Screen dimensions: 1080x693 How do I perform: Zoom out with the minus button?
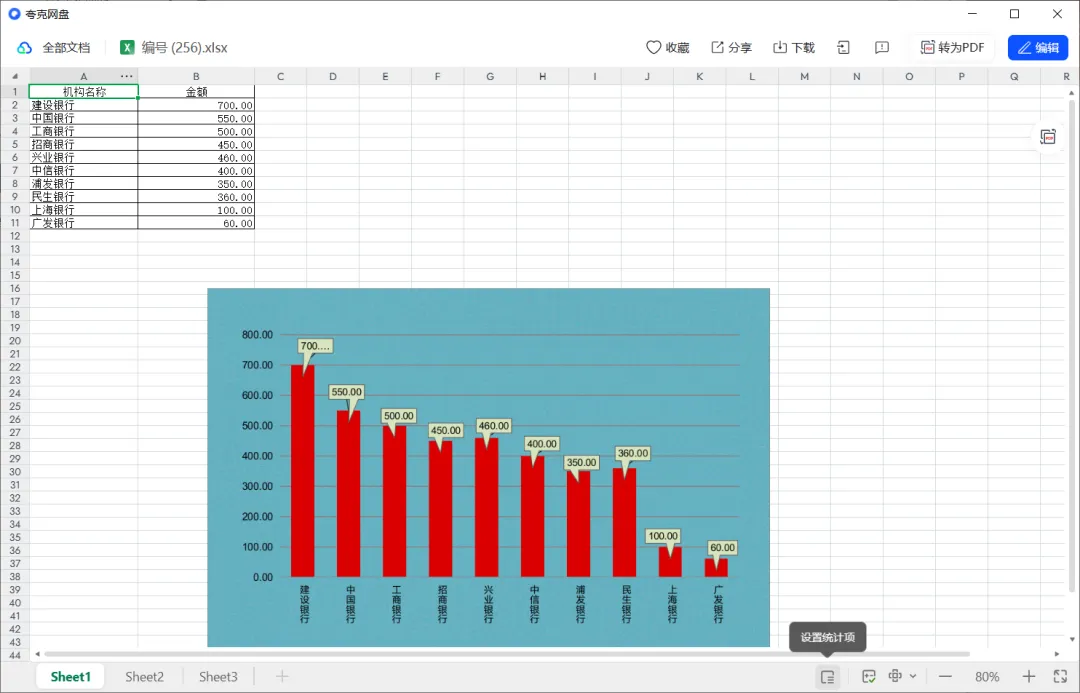pyautogui.click(x=945, y=676)
